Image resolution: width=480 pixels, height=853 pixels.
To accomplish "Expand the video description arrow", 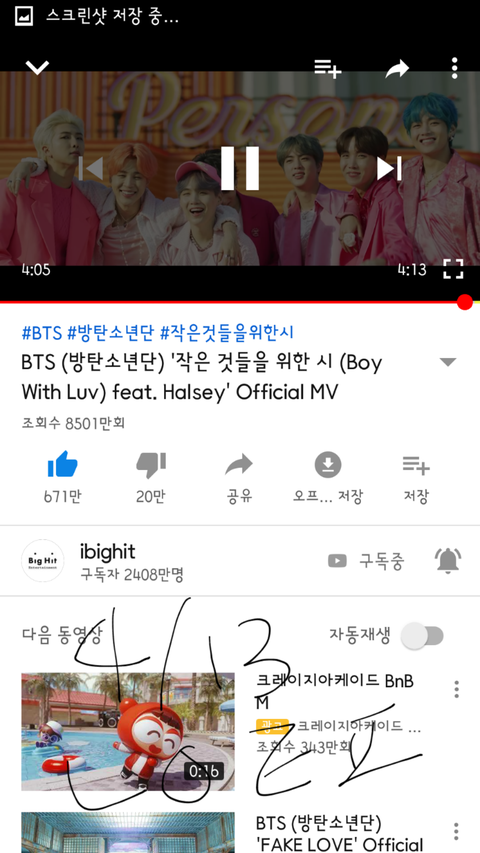I will pyautogui.click(x=448, y=362).
